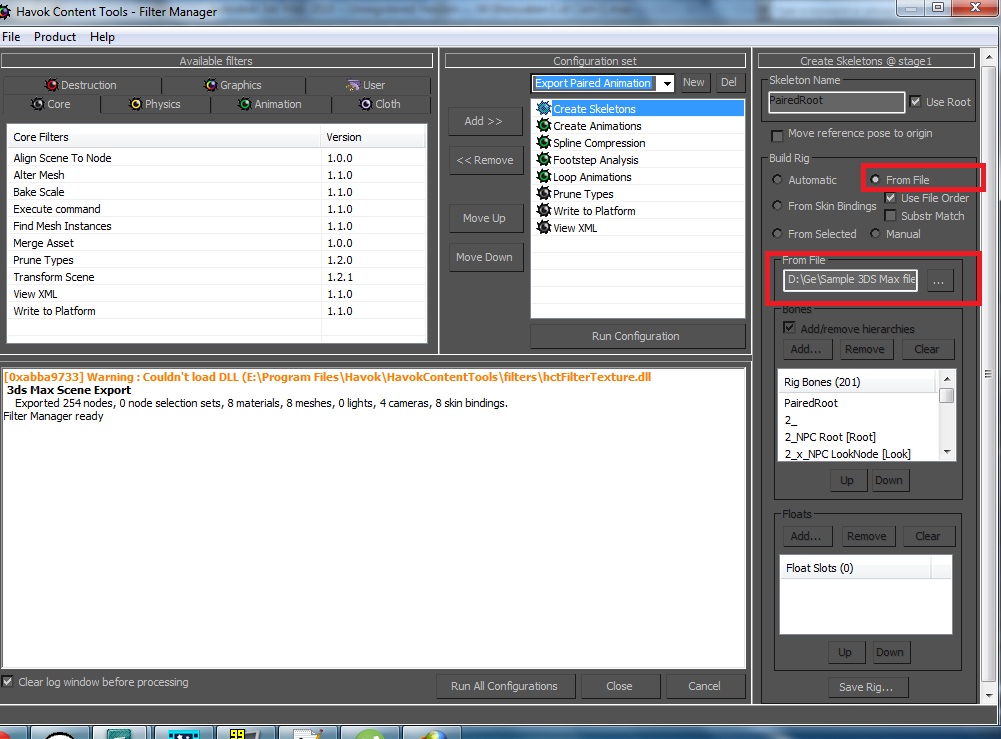Click the Create Animations filter icon
The image size is (1001, 739).
coord(544,126)
